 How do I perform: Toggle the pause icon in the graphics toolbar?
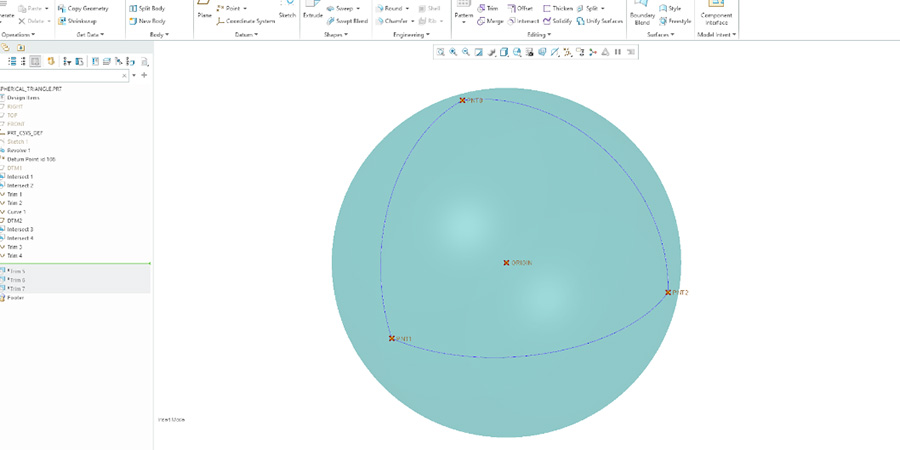pos(617,52)
